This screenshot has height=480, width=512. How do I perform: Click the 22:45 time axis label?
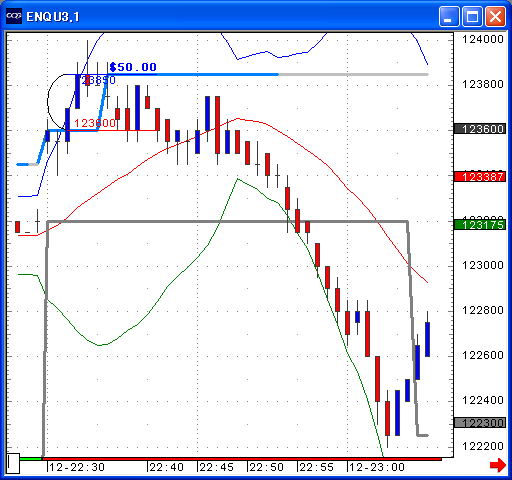[x=216, y=467]
